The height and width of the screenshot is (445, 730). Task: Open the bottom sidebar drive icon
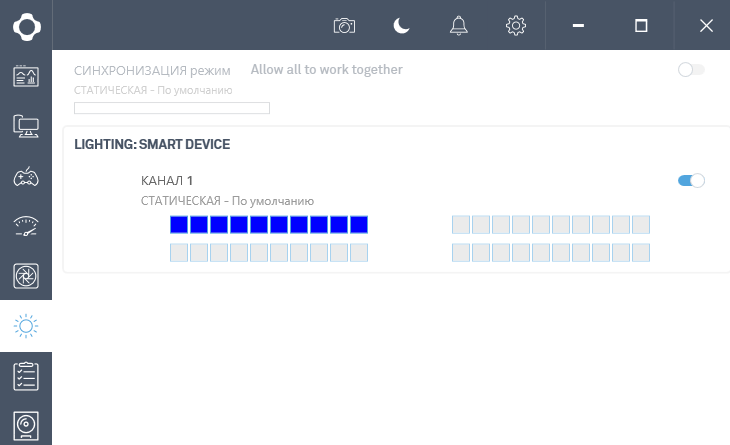click(x=26, y=424)
